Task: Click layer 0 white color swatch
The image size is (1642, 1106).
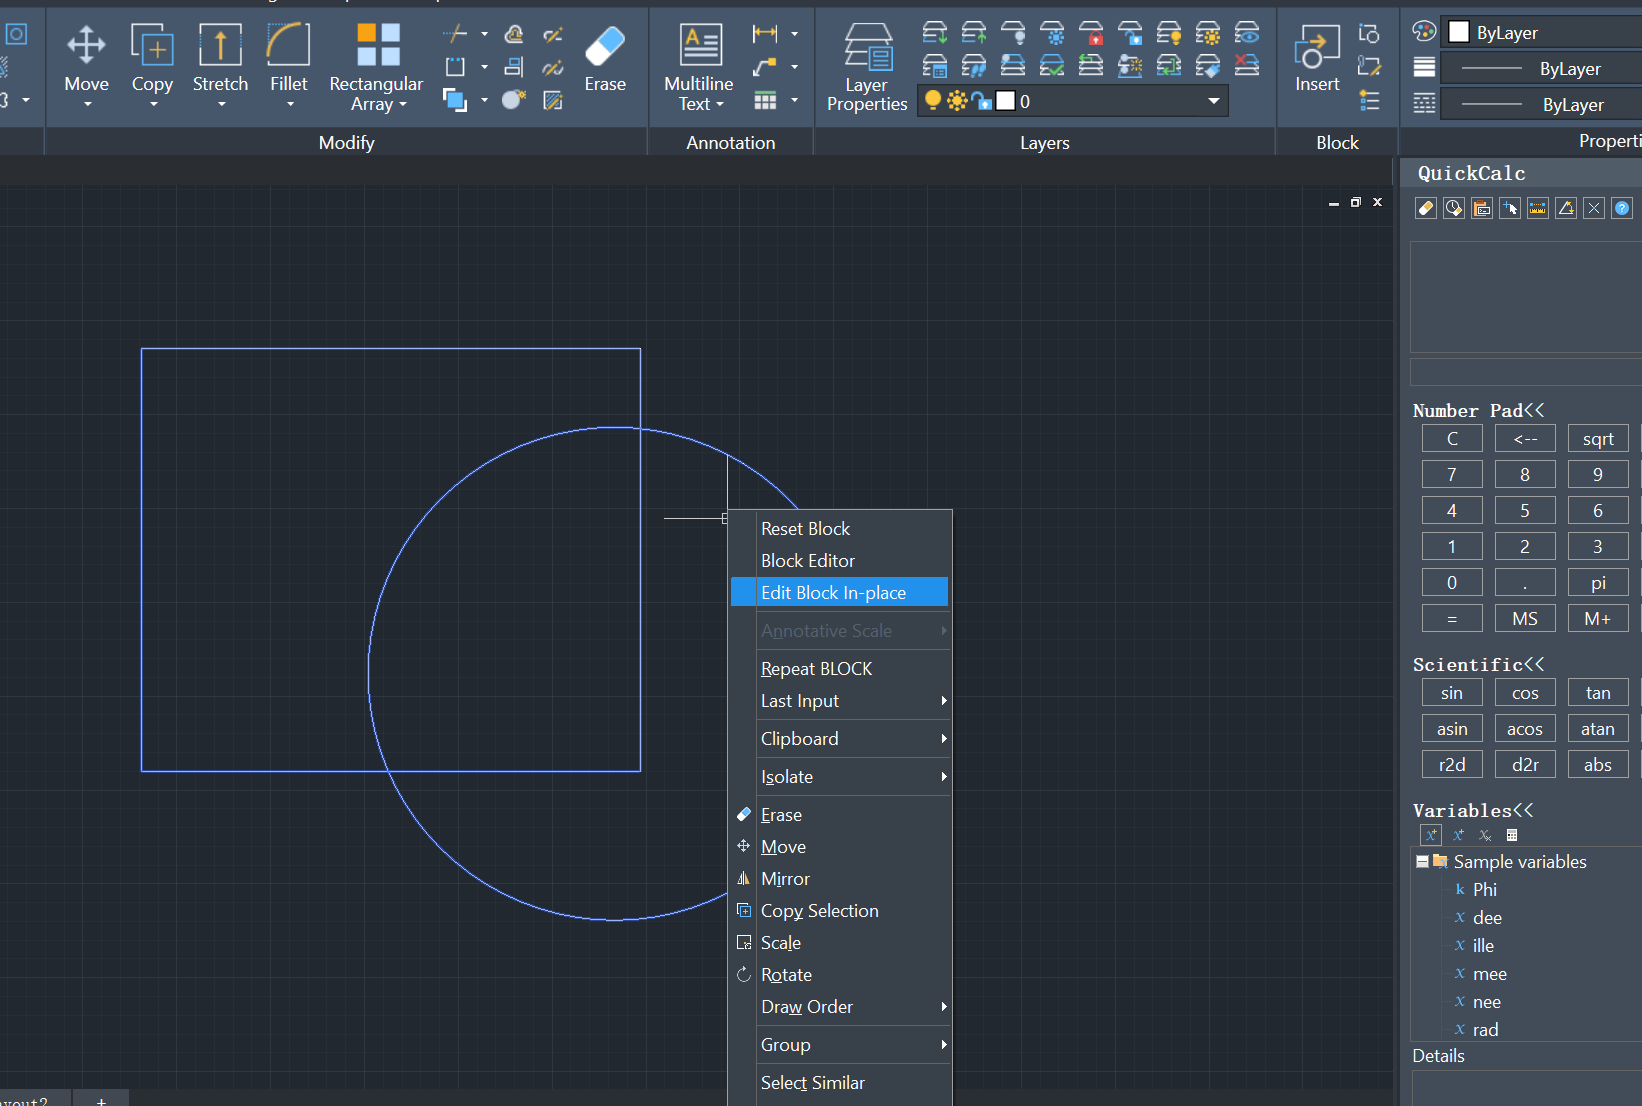Action: click(1005, 101)
